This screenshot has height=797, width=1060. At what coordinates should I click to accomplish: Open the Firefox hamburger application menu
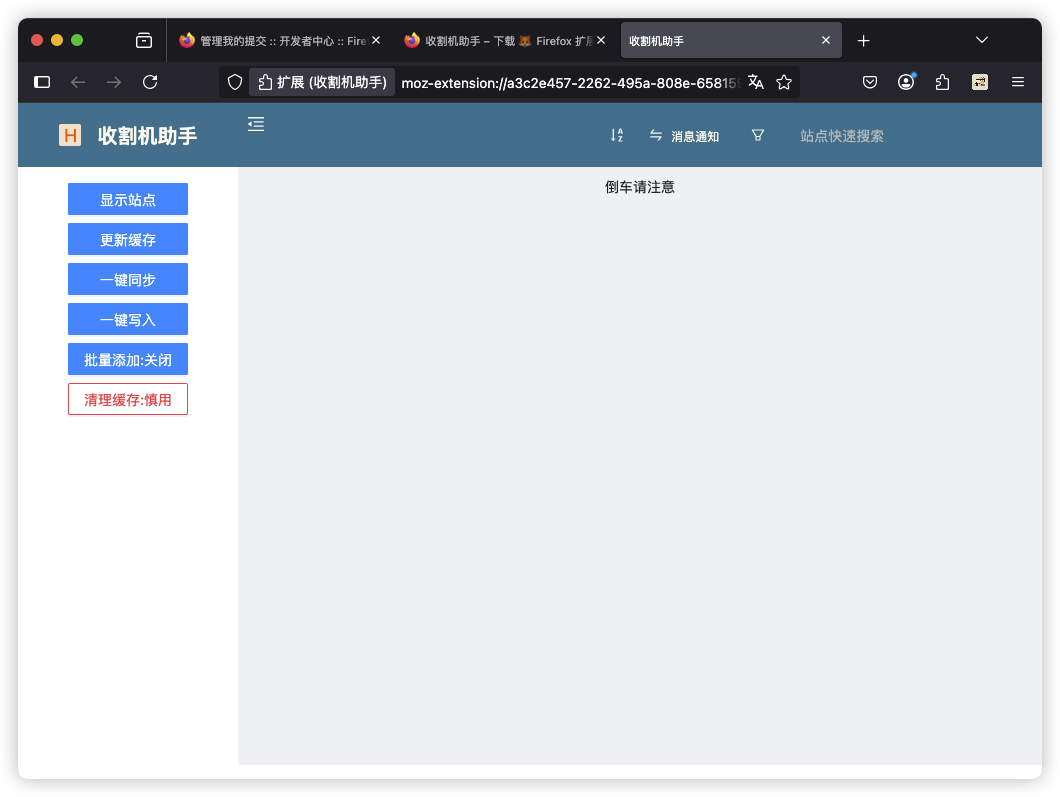[1017, 82]
